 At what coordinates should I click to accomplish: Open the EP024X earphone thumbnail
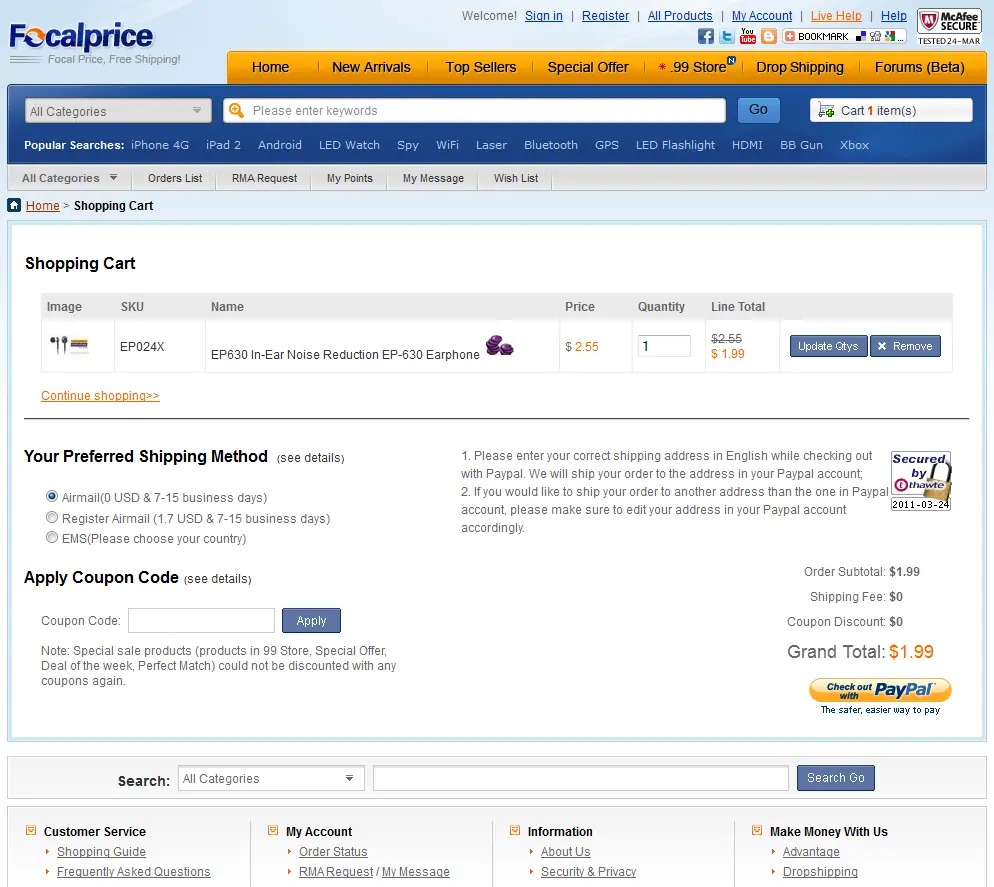tap(68, 346)
